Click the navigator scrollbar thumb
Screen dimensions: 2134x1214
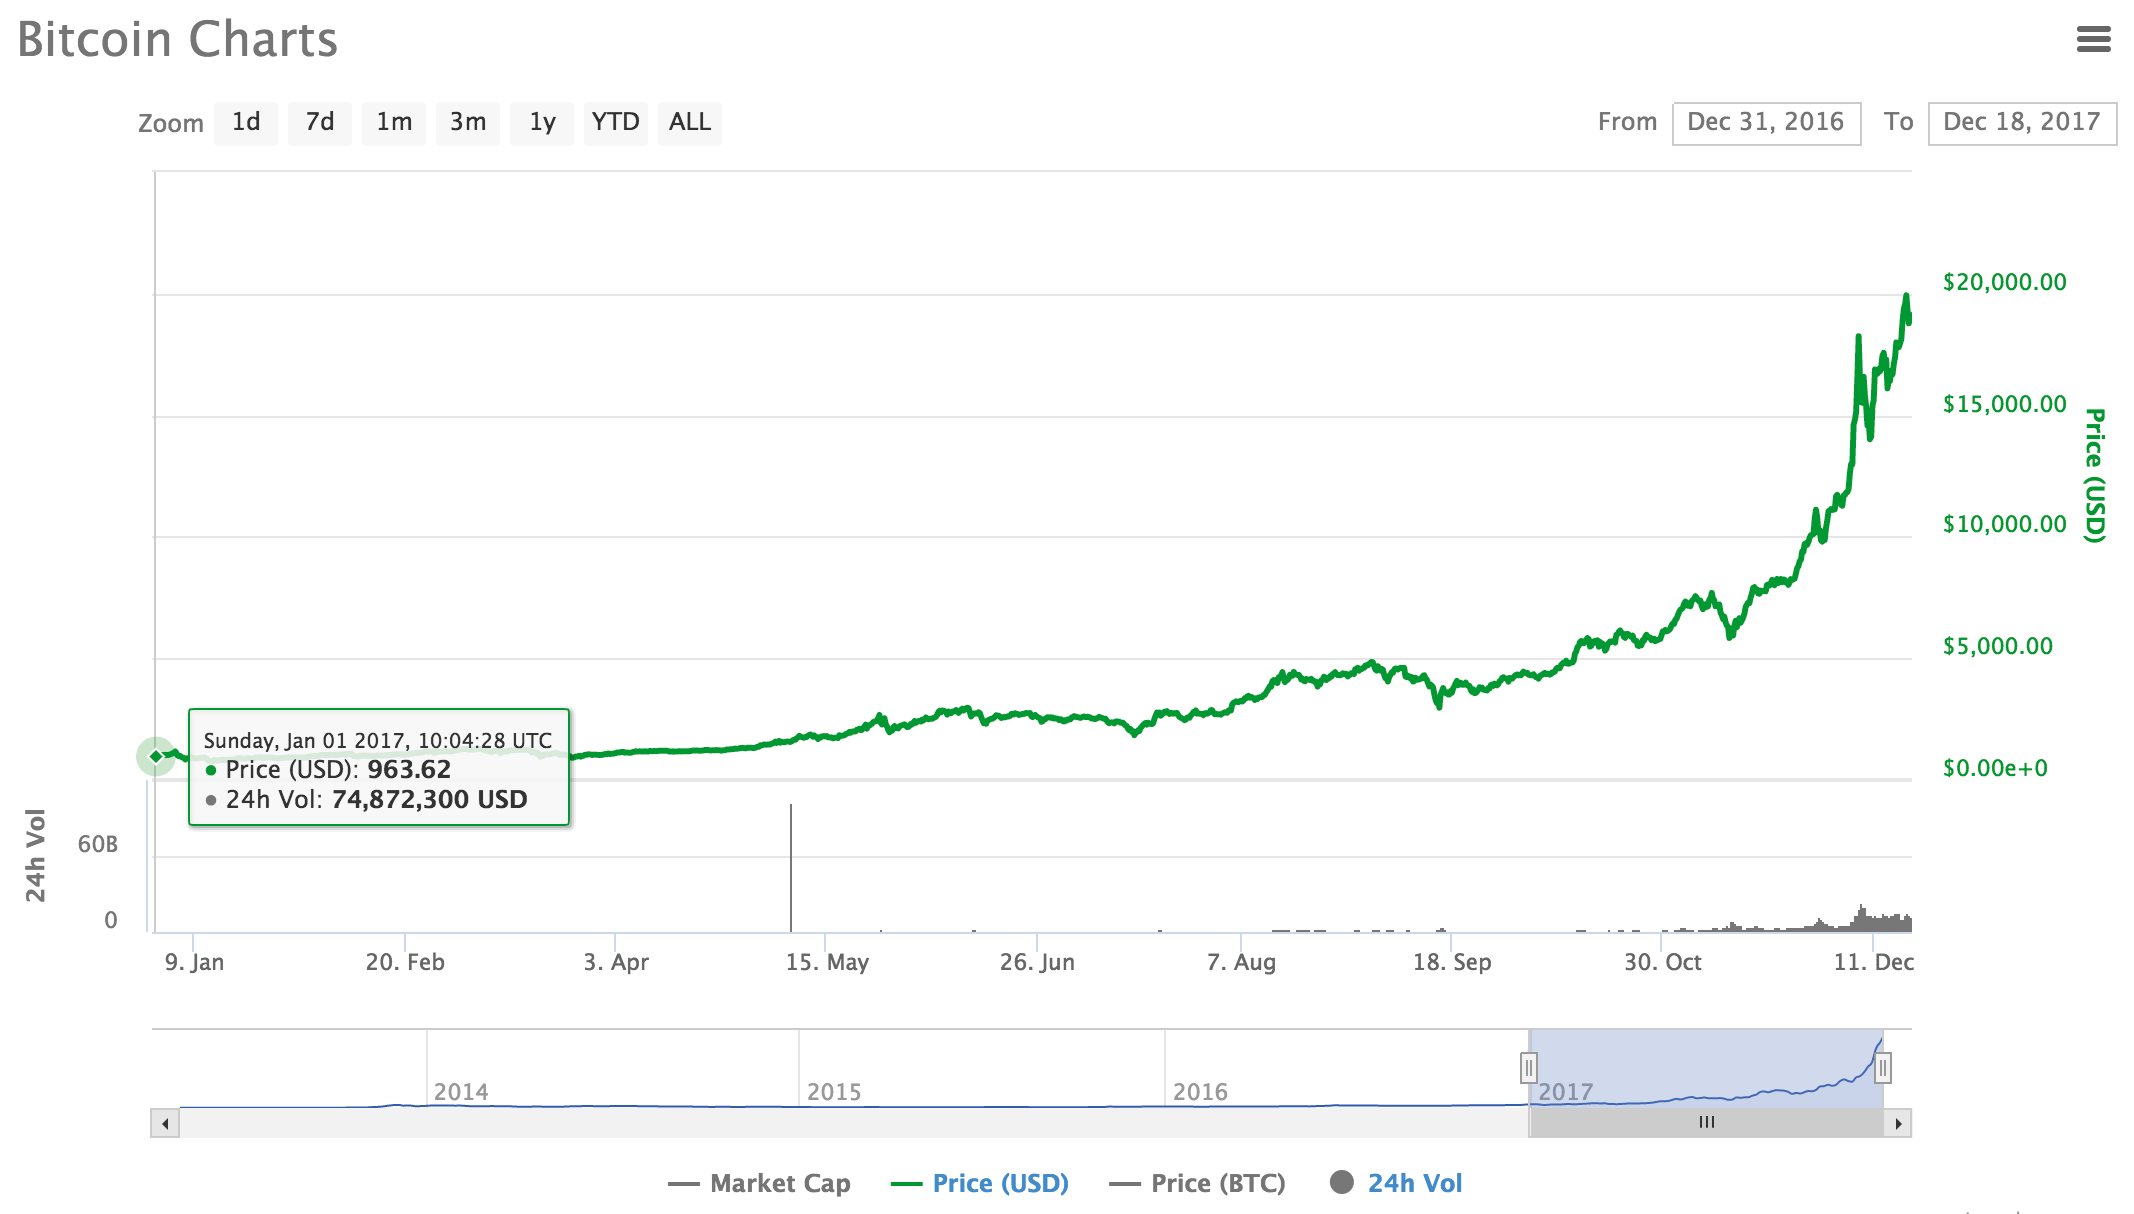tap(1706, 1123)
